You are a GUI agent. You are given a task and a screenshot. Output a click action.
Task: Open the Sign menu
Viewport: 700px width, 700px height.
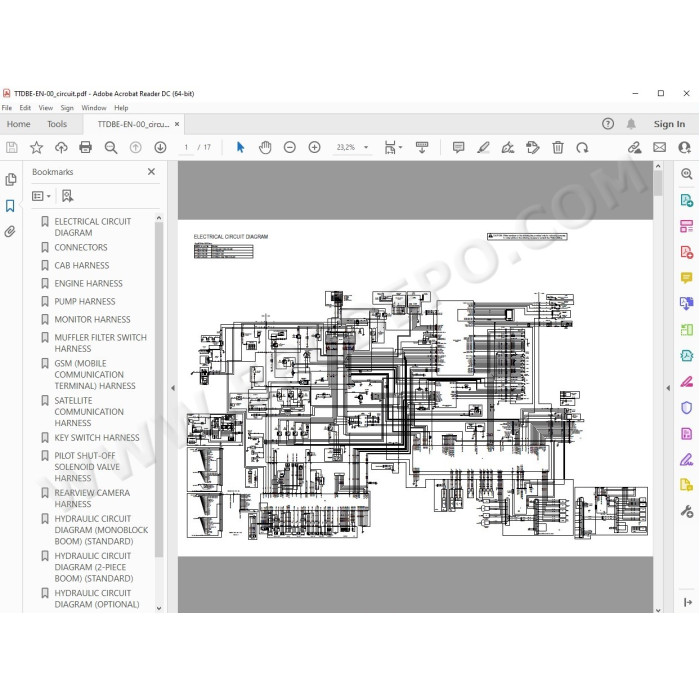pos(67,108)
